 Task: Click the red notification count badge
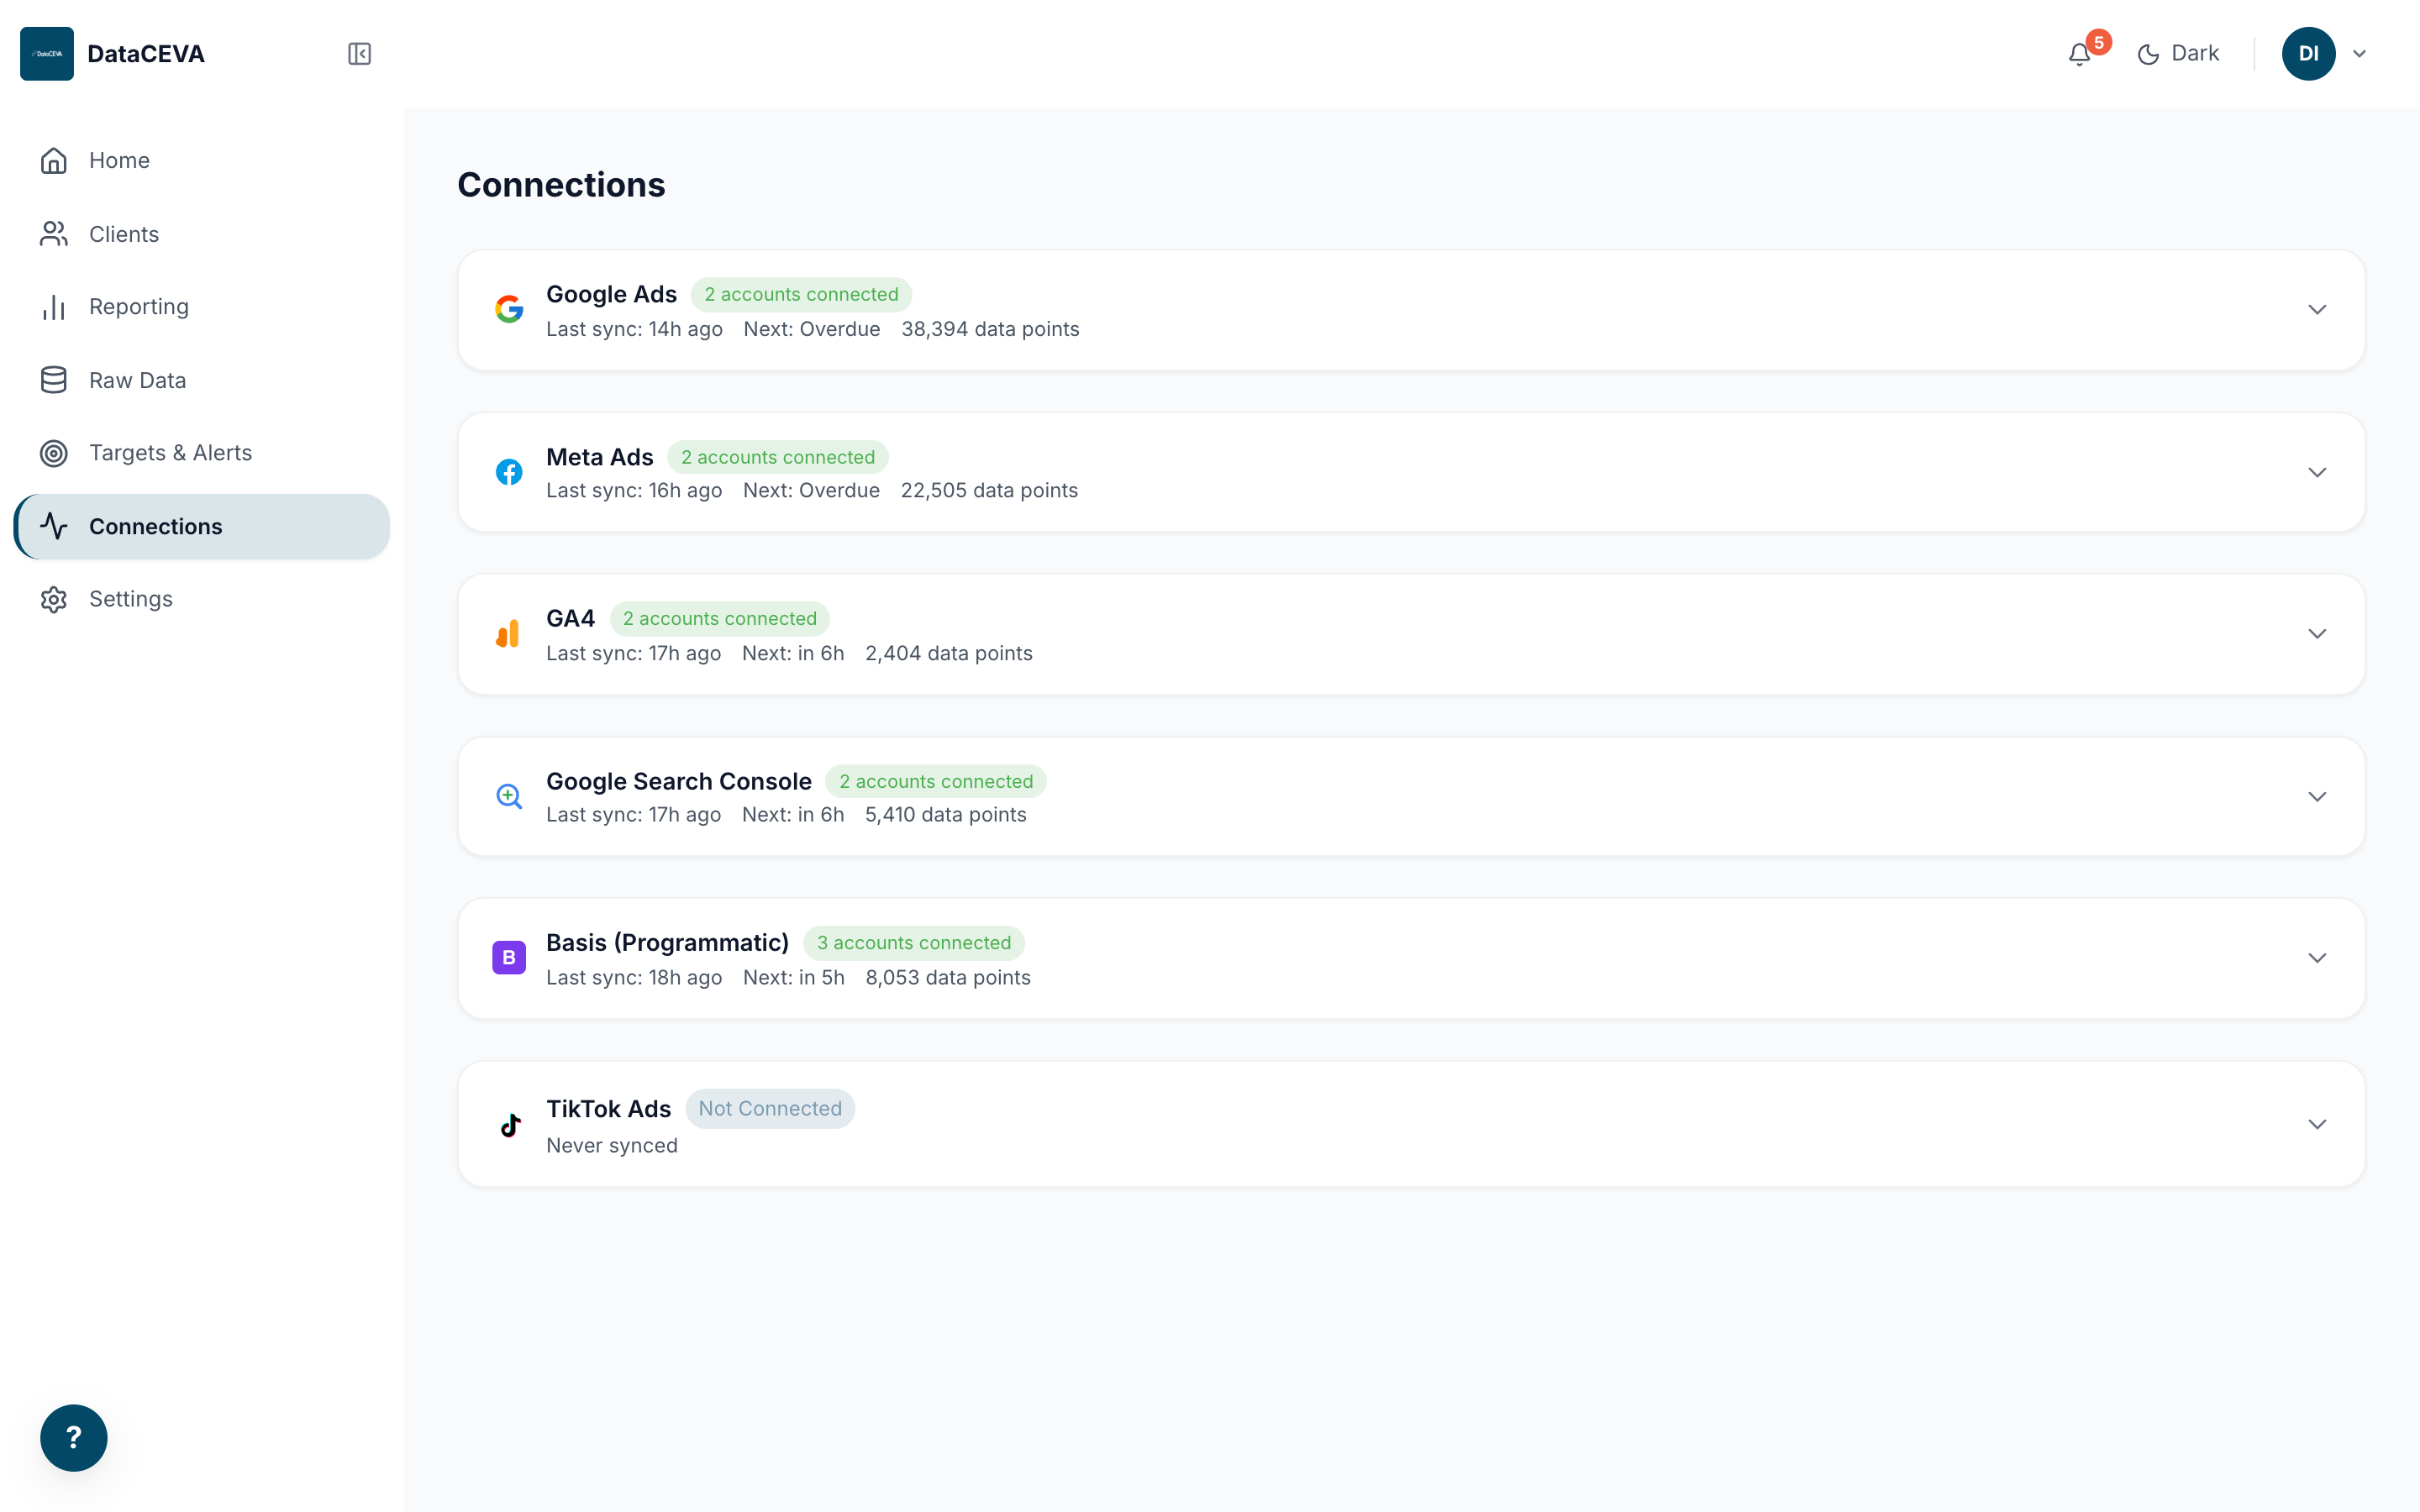2099,42
